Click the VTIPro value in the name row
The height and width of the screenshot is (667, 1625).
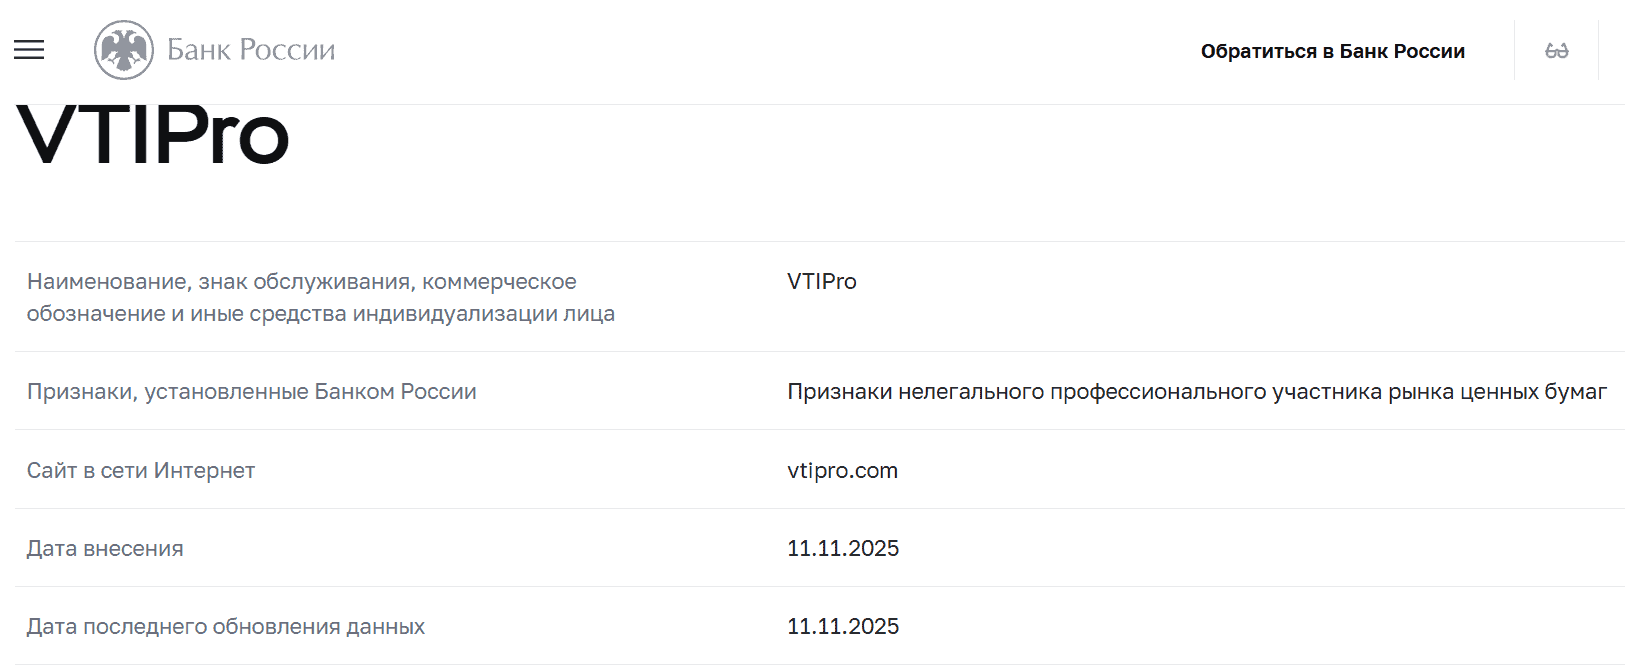click(821, 281)
